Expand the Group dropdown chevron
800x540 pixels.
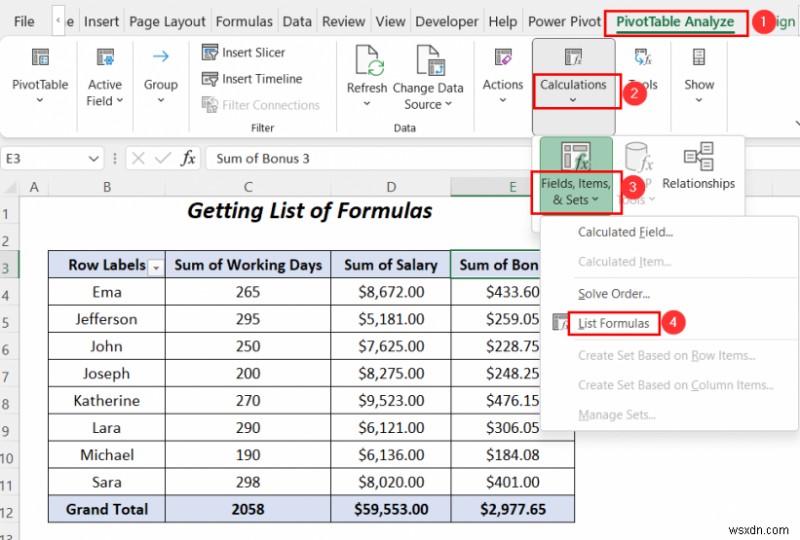161,100
